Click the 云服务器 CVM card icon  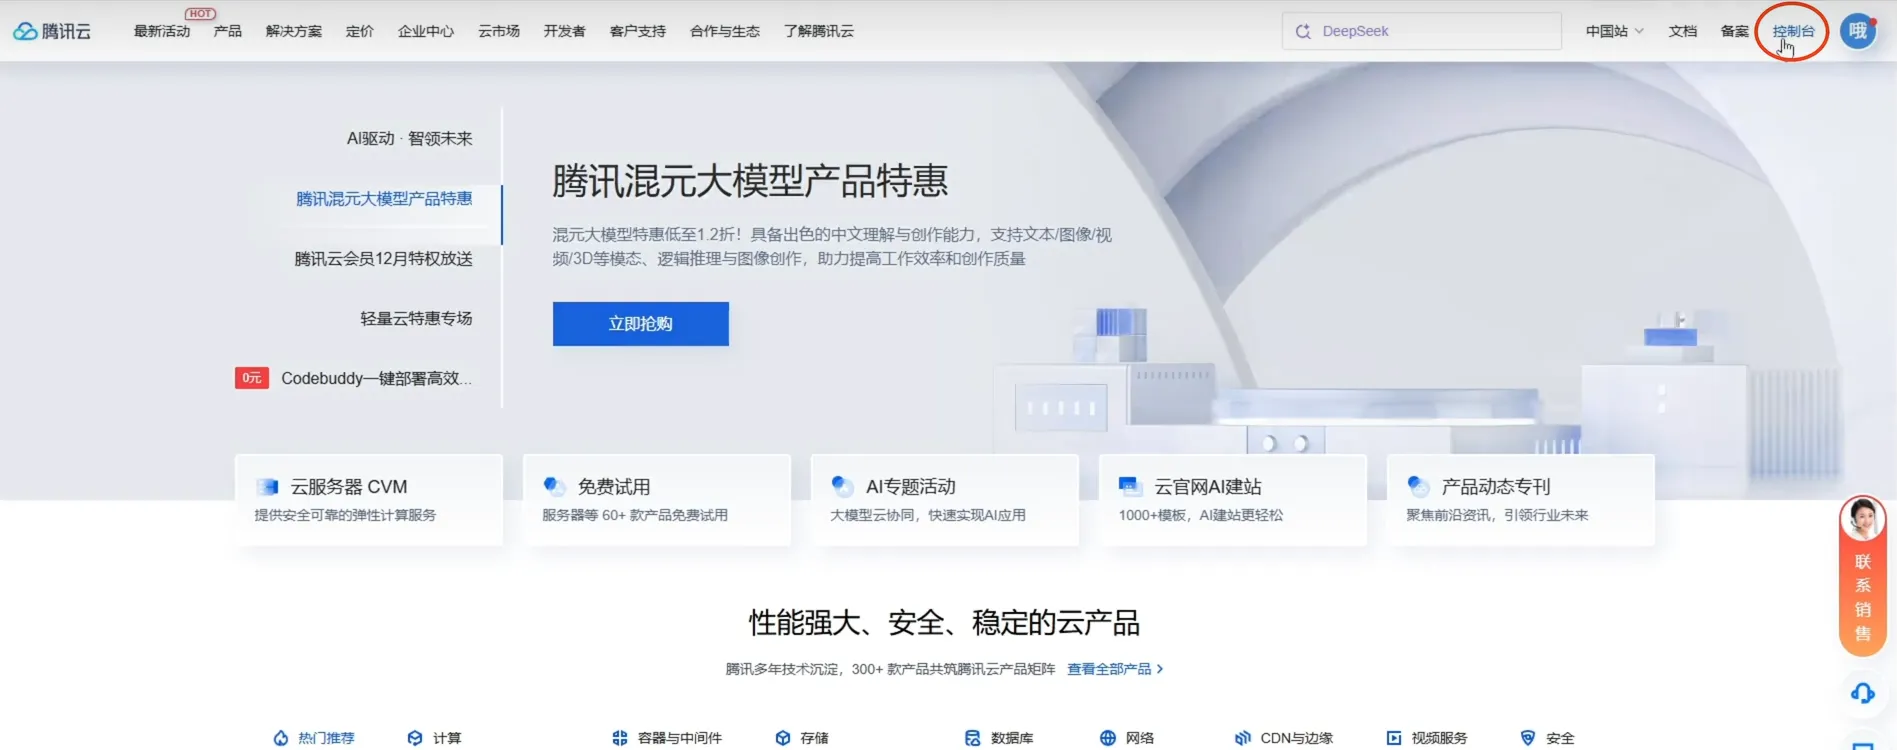point(268,487)
